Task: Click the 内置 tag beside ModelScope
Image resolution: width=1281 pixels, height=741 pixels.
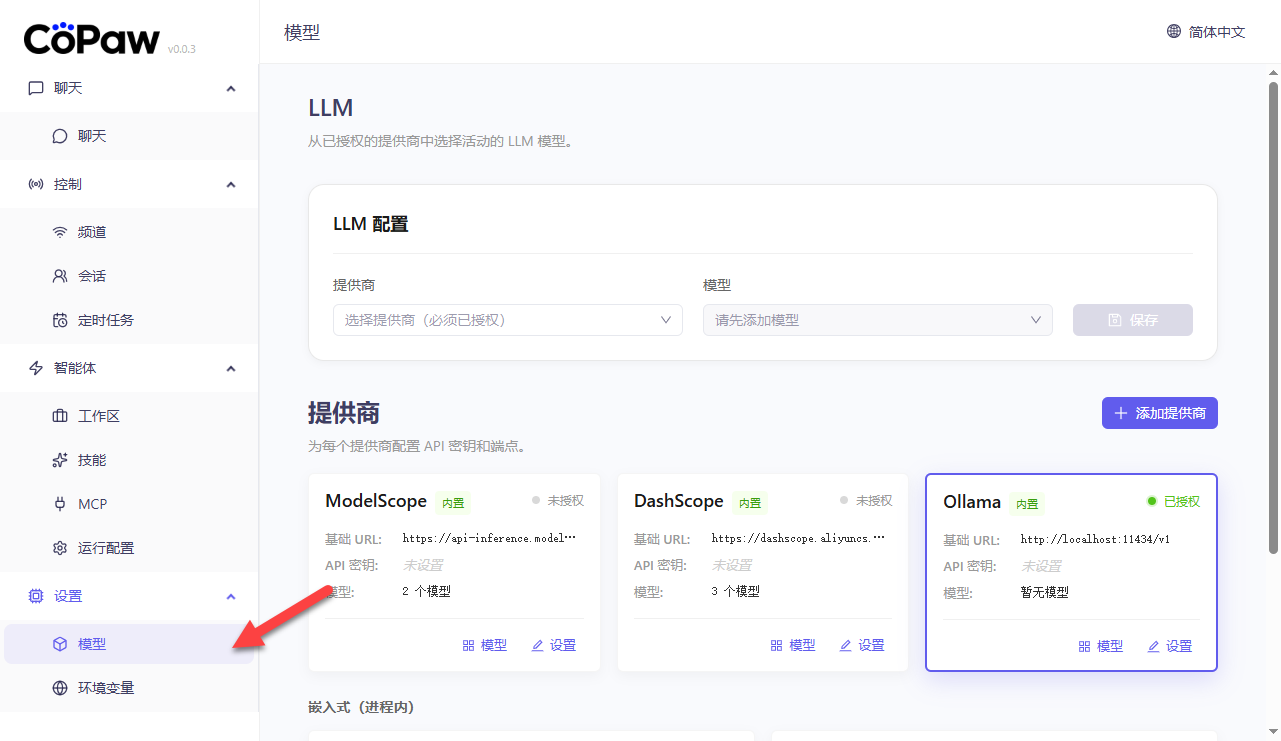Action: tap(454, 503)
